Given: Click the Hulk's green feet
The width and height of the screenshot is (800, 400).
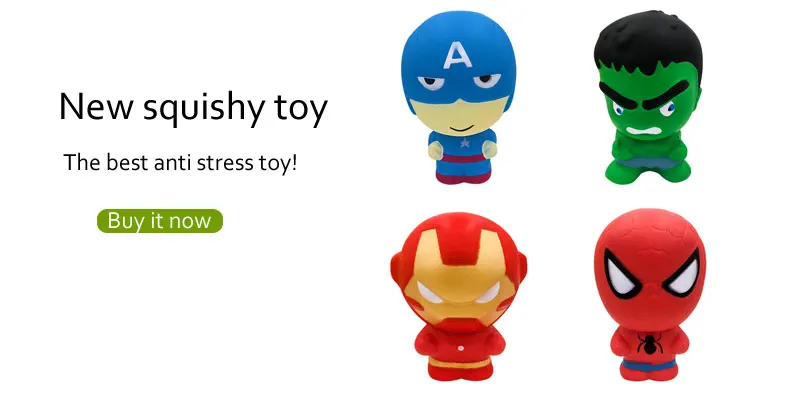Looking at the screenshot, I should click(x=648, y=172).
